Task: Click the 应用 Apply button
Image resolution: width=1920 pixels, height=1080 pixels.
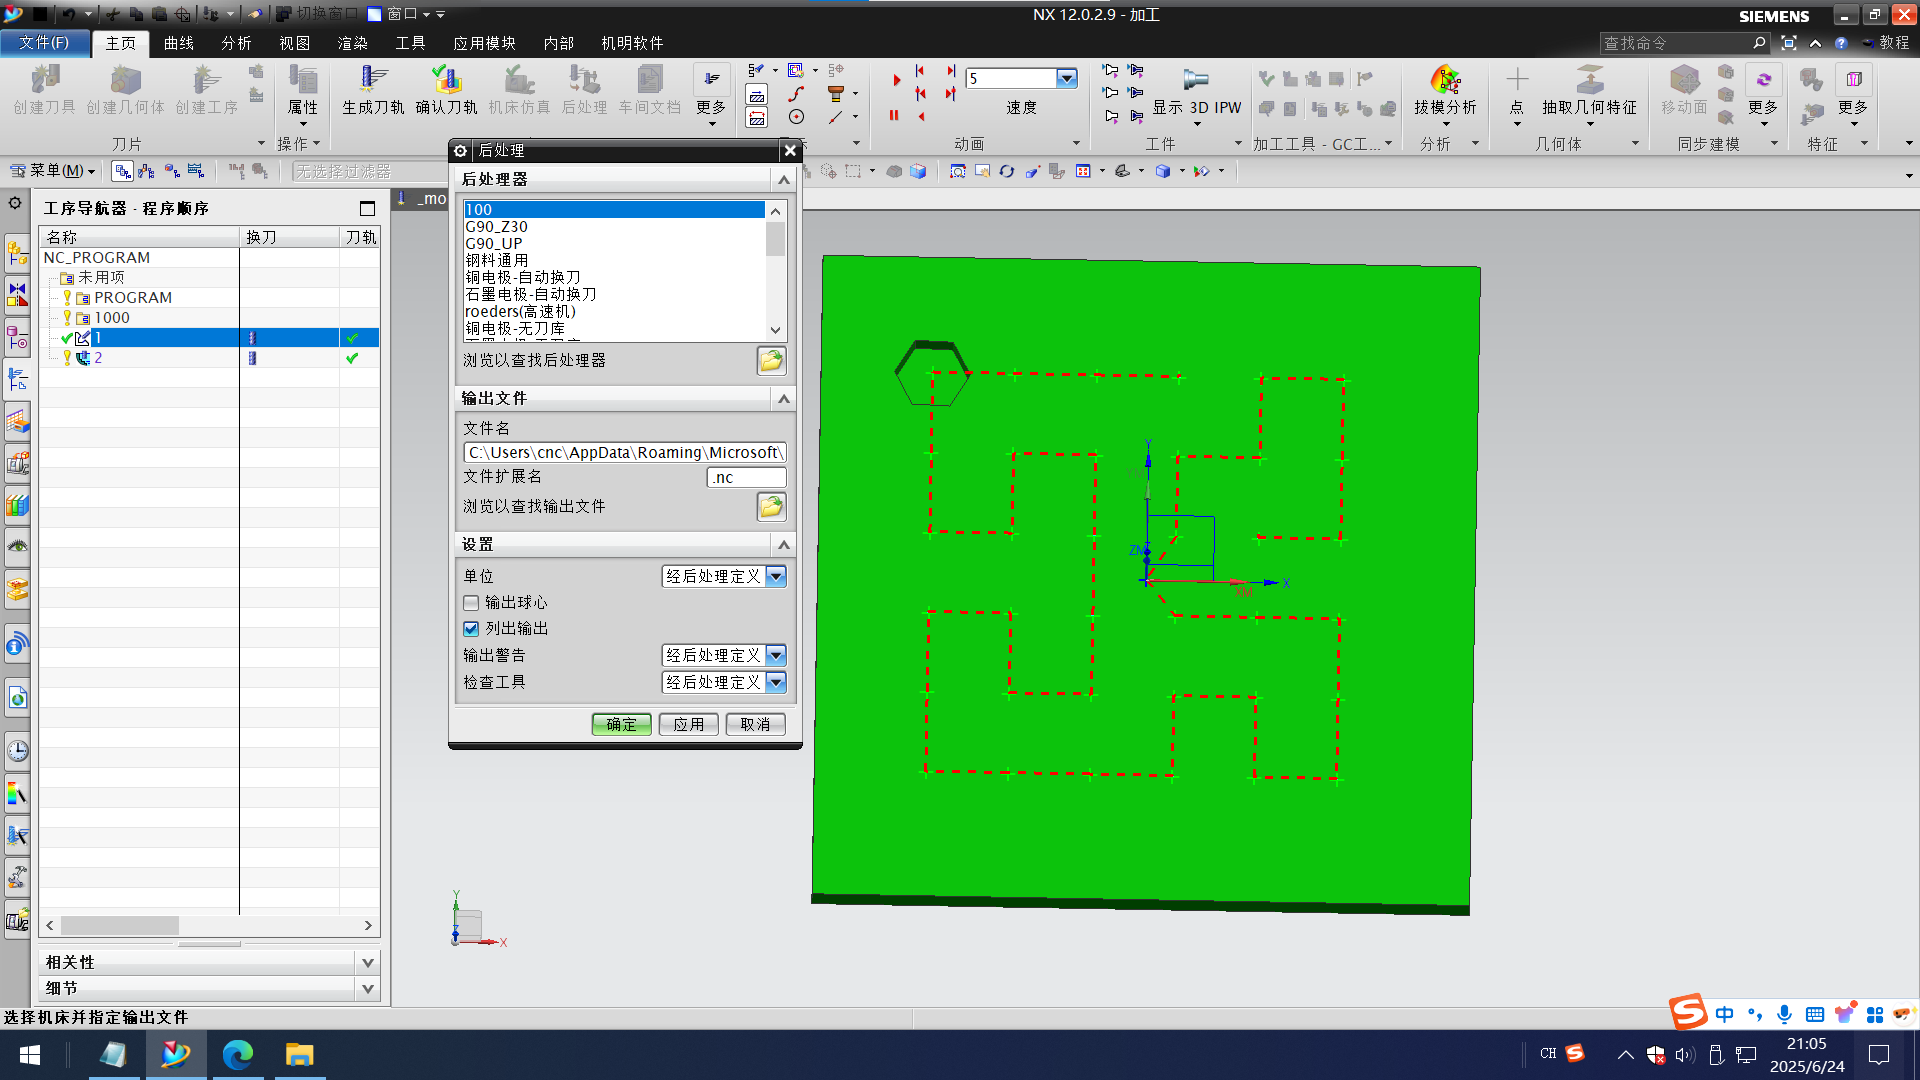Action: click(x=688, y=724)
